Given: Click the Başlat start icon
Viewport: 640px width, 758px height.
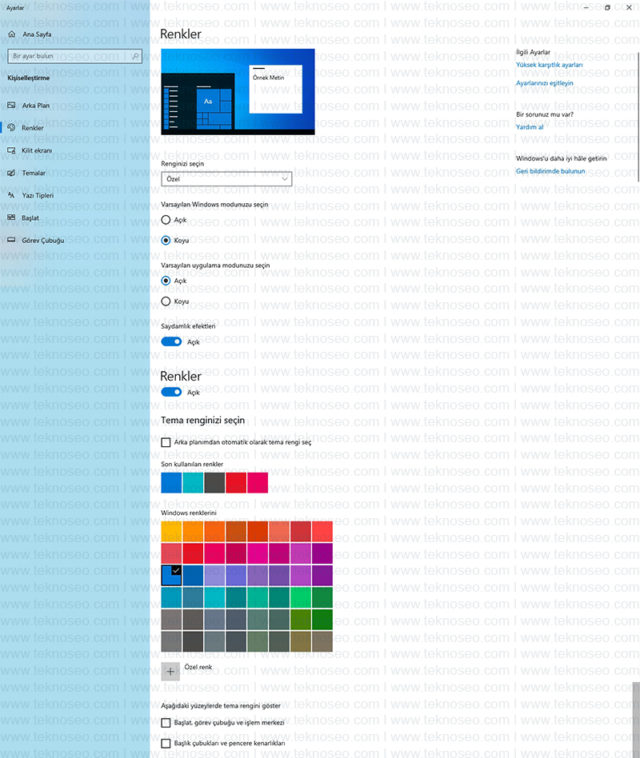Looking at the screenshot, I should (11, 218).
